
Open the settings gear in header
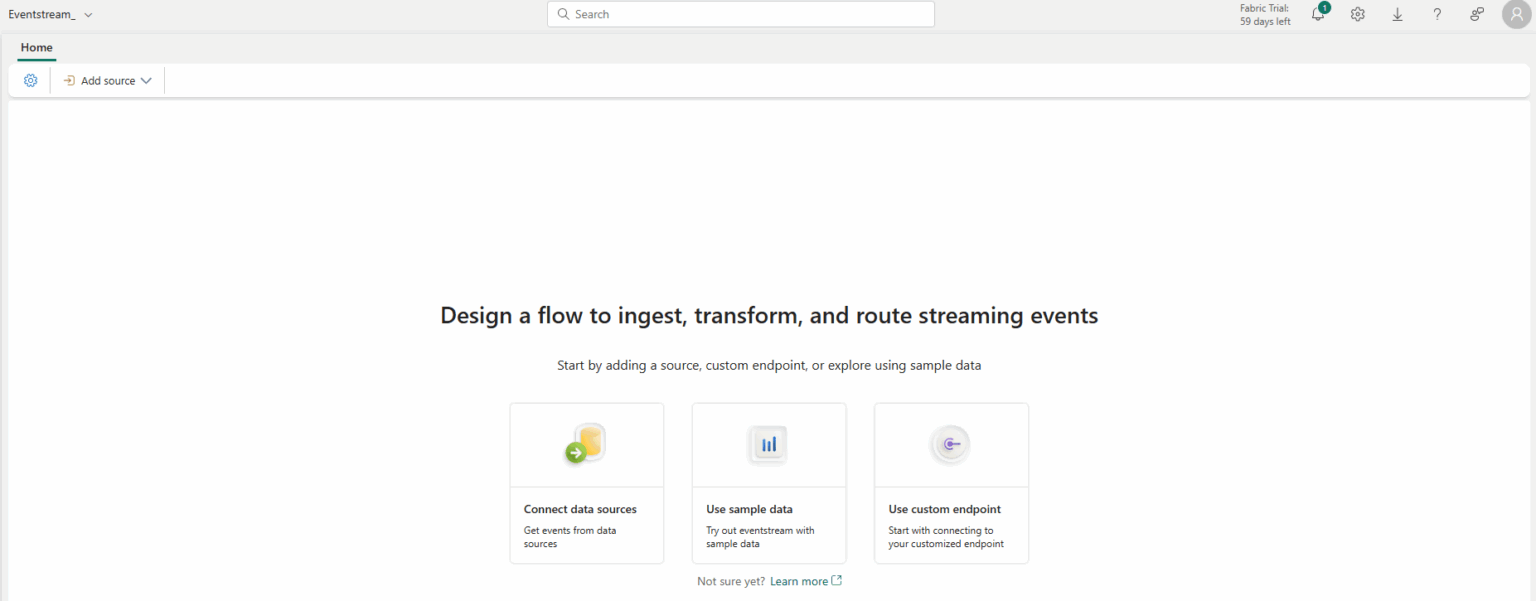tap(1357, 14)
